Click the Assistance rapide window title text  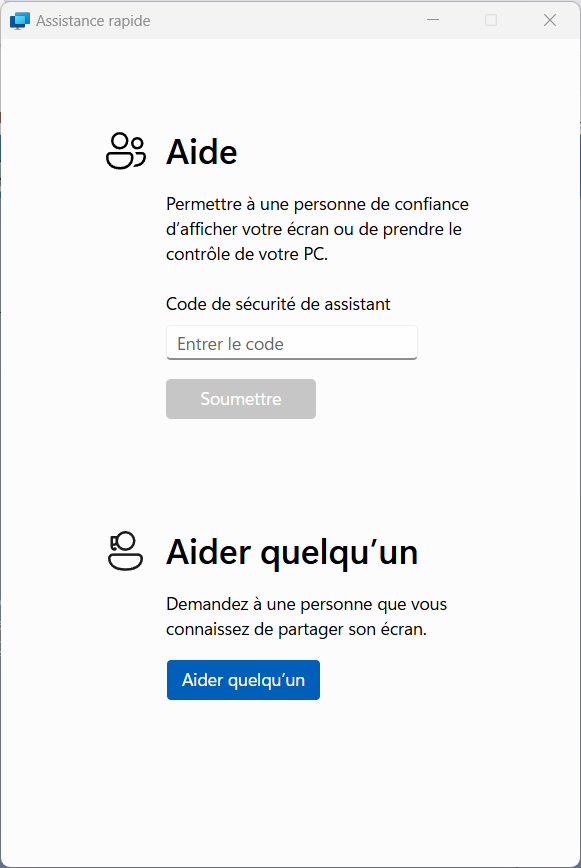93,21
